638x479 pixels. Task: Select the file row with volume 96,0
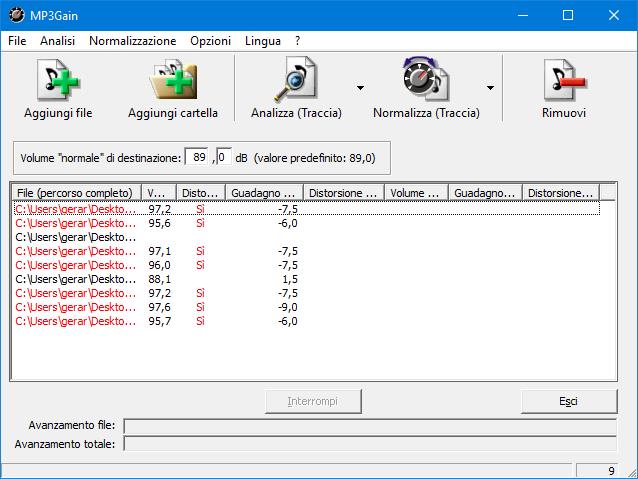(x=307, y=265)
